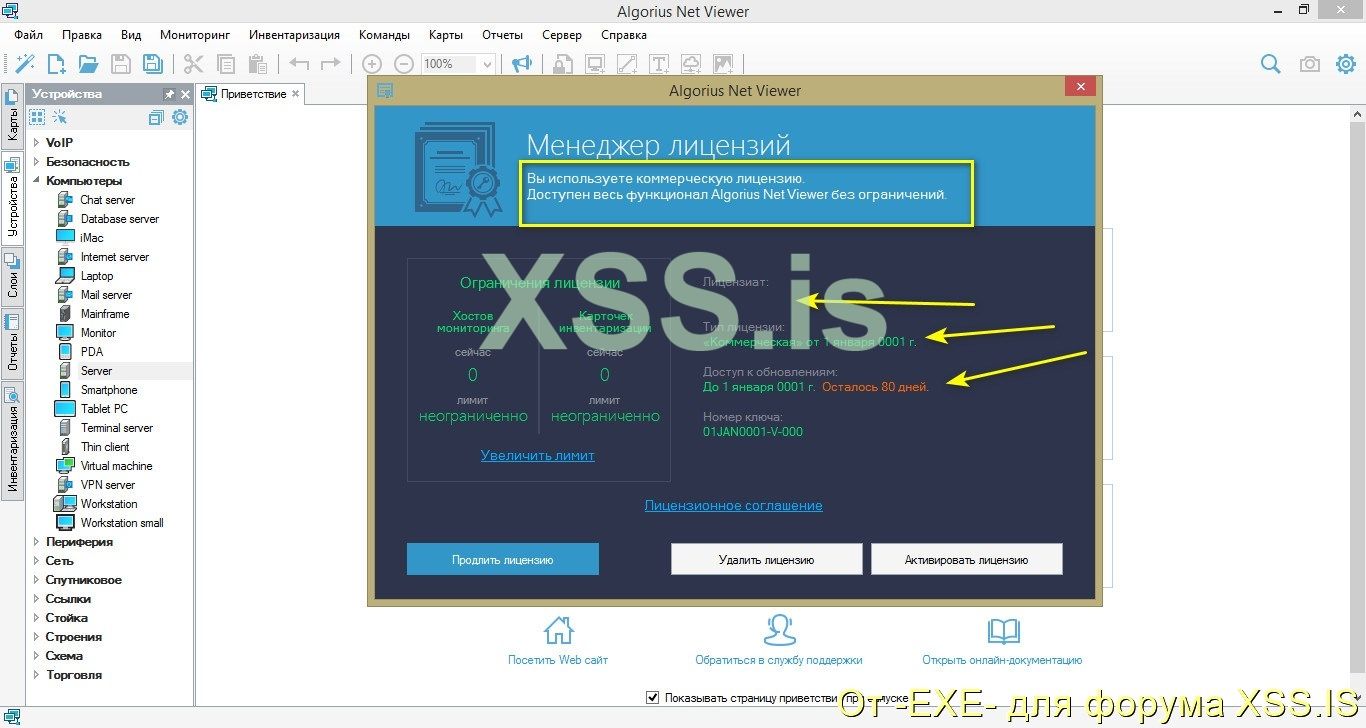
Task: Select the Chat server device
Action: (108, 200)
